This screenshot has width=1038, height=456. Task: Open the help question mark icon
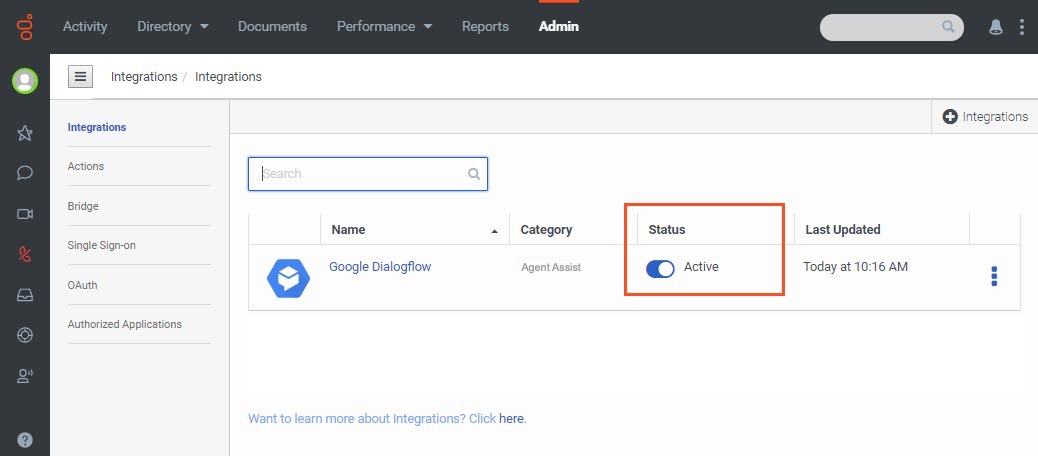coord(24,439)
